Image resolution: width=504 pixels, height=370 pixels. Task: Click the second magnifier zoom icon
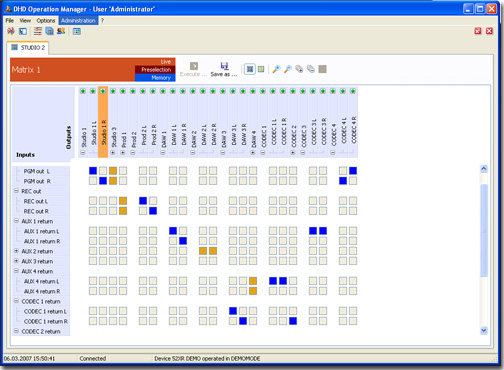click(288, 69)
